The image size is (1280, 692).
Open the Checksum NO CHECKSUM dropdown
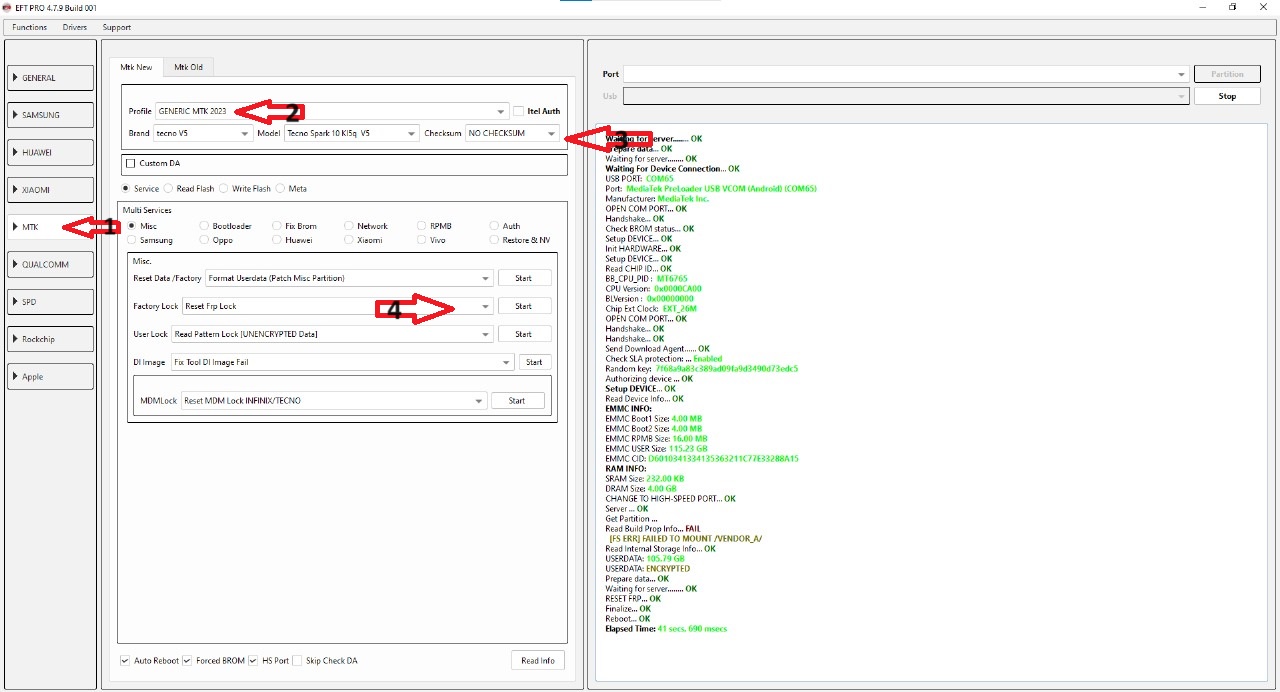[512, 133]
